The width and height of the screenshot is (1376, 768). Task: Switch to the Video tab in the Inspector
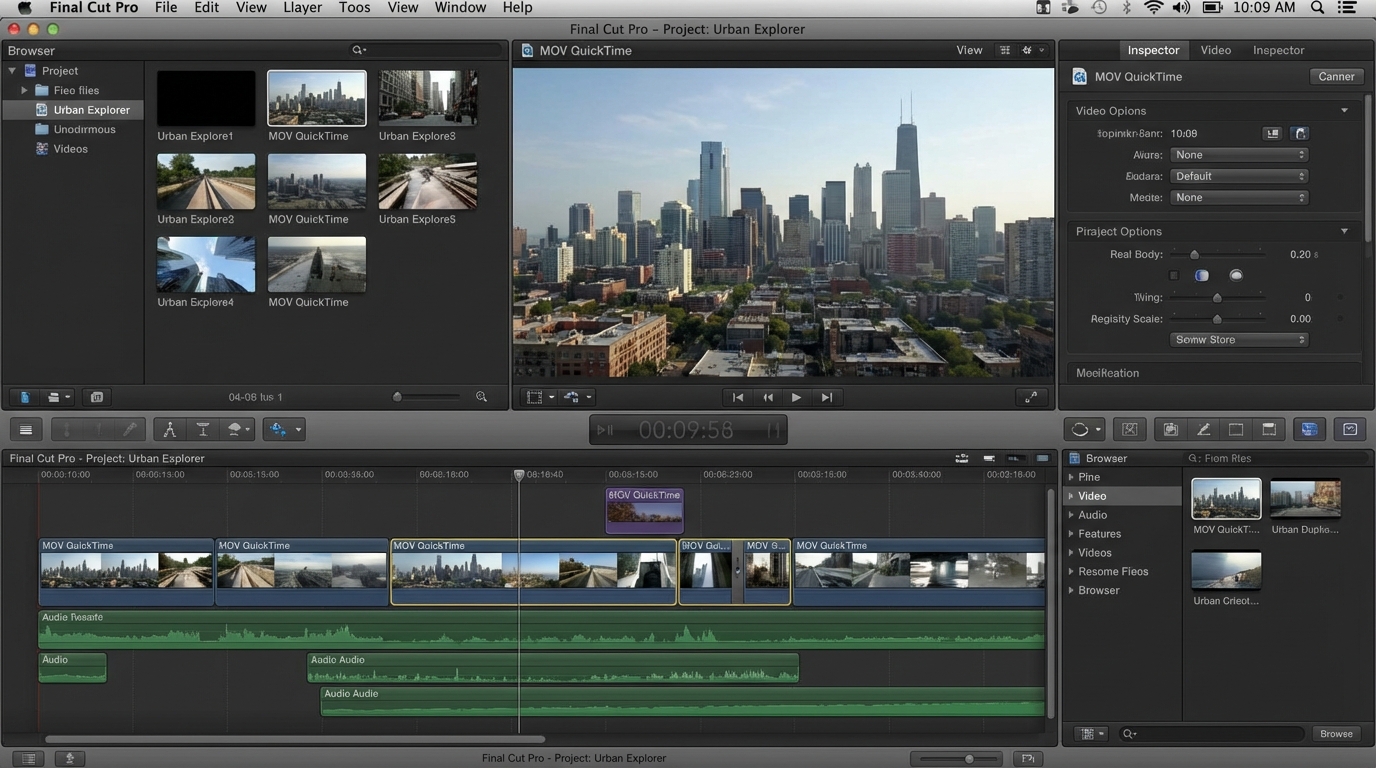[x=1216, y=50]
